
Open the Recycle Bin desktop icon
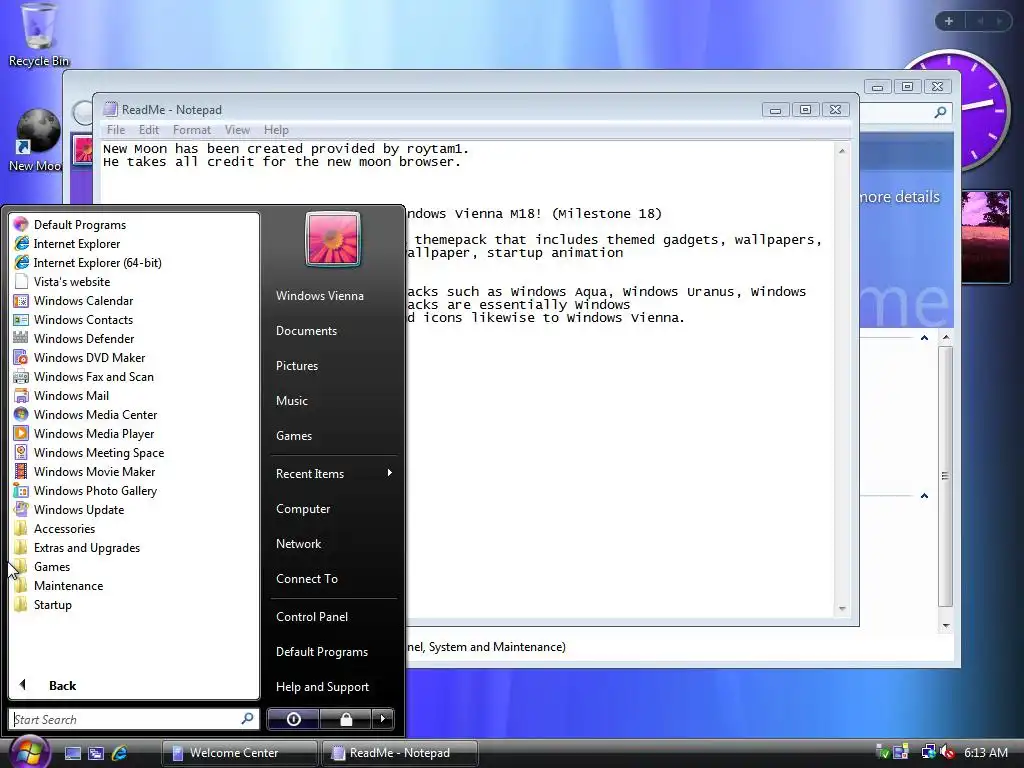39,35
